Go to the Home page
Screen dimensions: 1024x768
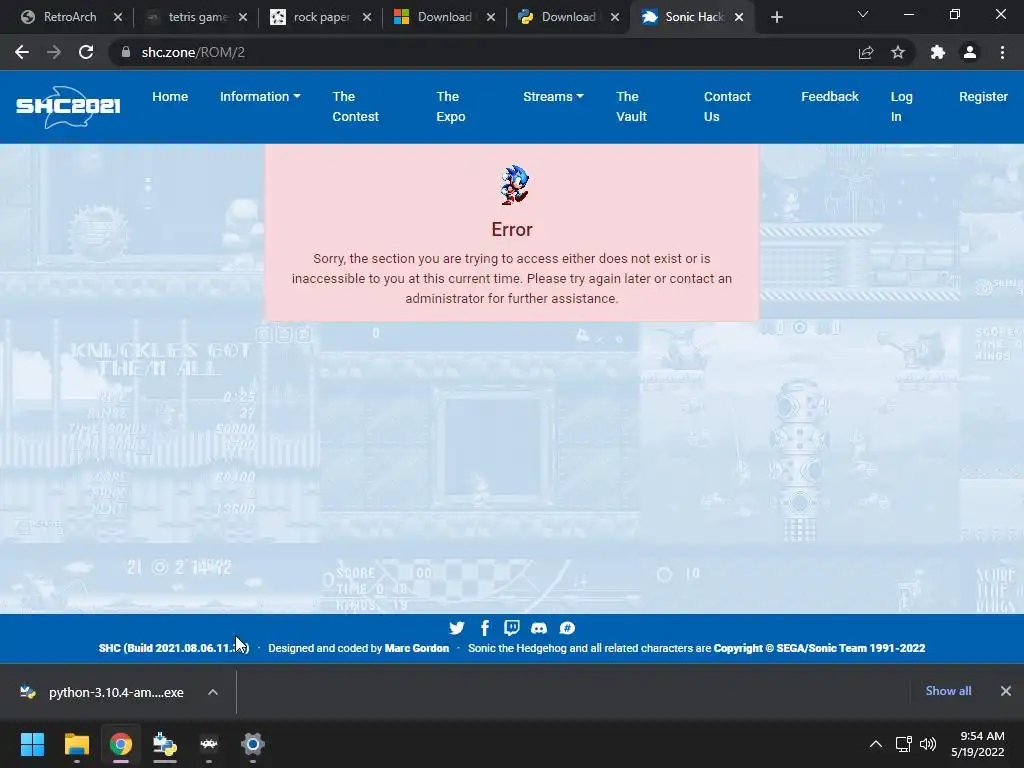point(170,97)
